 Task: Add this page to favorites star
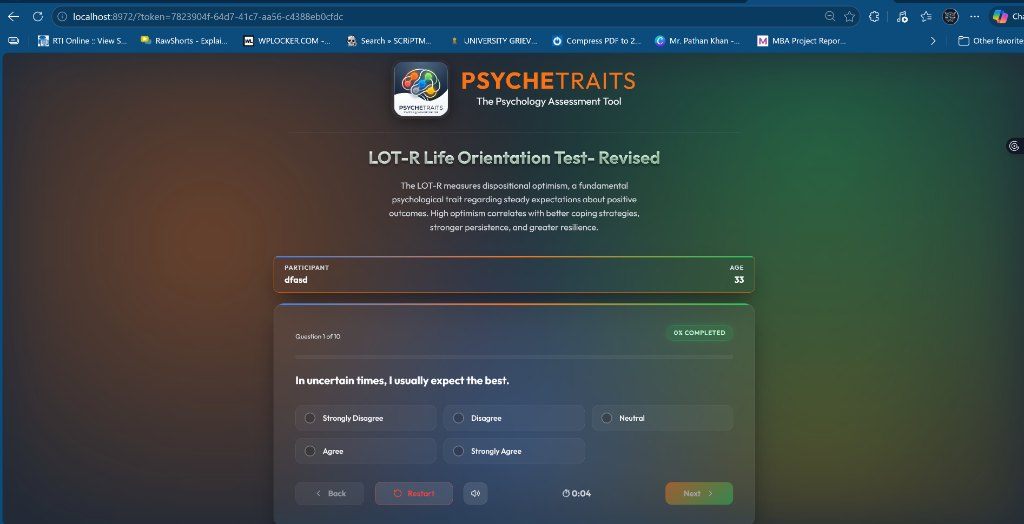coord(849,16)
